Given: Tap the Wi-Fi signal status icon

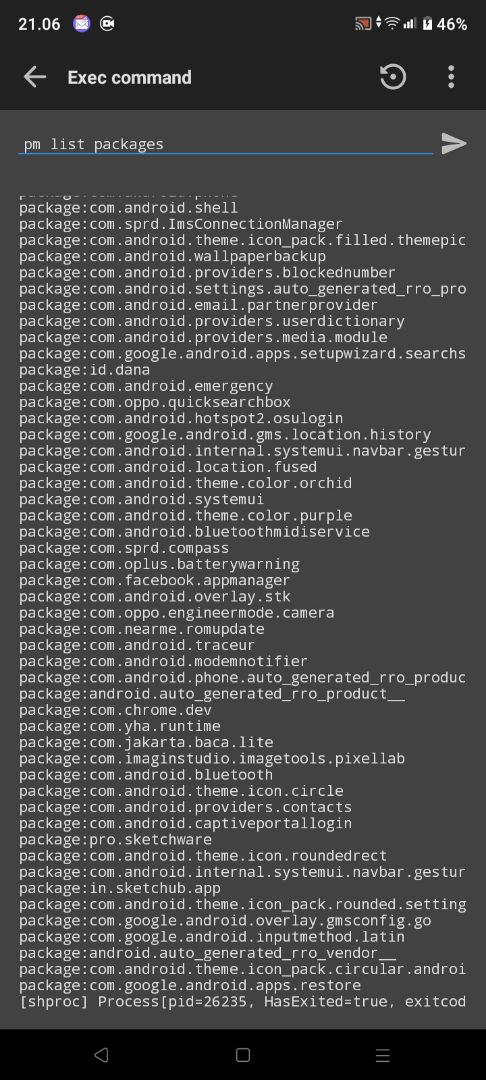Looking at the screenshot, I should (392, 24).
